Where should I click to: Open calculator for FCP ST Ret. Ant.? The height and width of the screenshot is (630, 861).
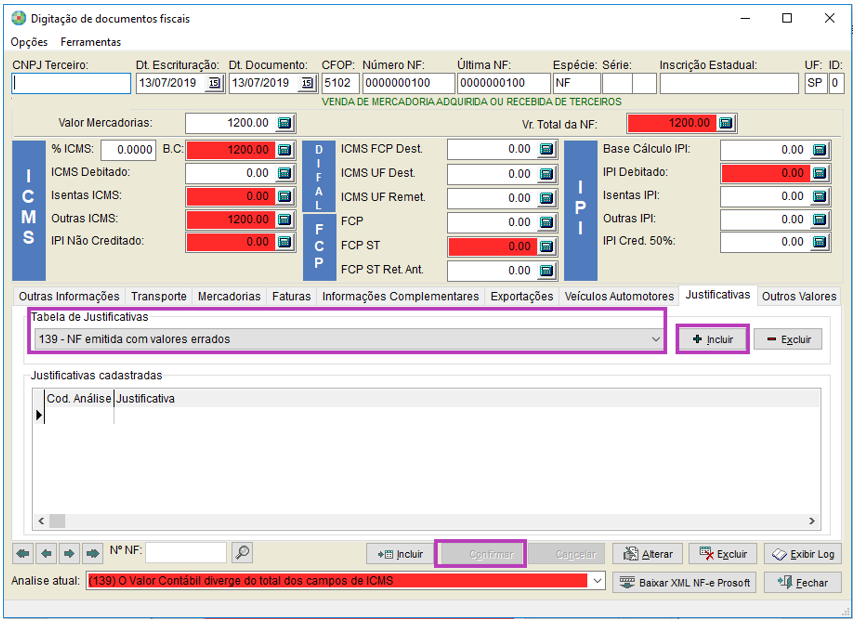(546, 270)
